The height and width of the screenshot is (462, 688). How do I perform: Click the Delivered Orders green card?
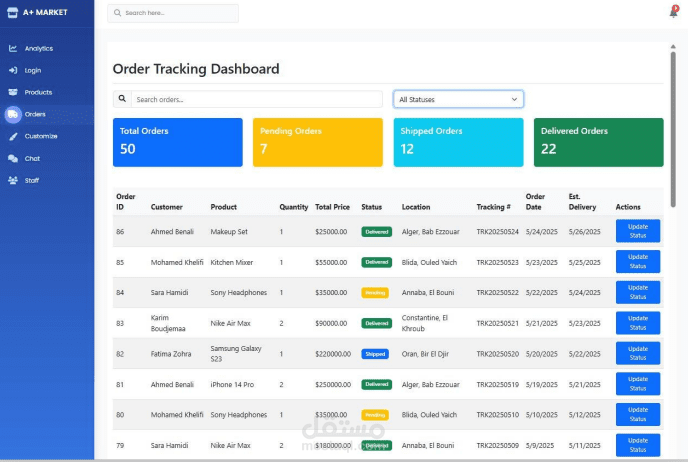pos(598,142)
